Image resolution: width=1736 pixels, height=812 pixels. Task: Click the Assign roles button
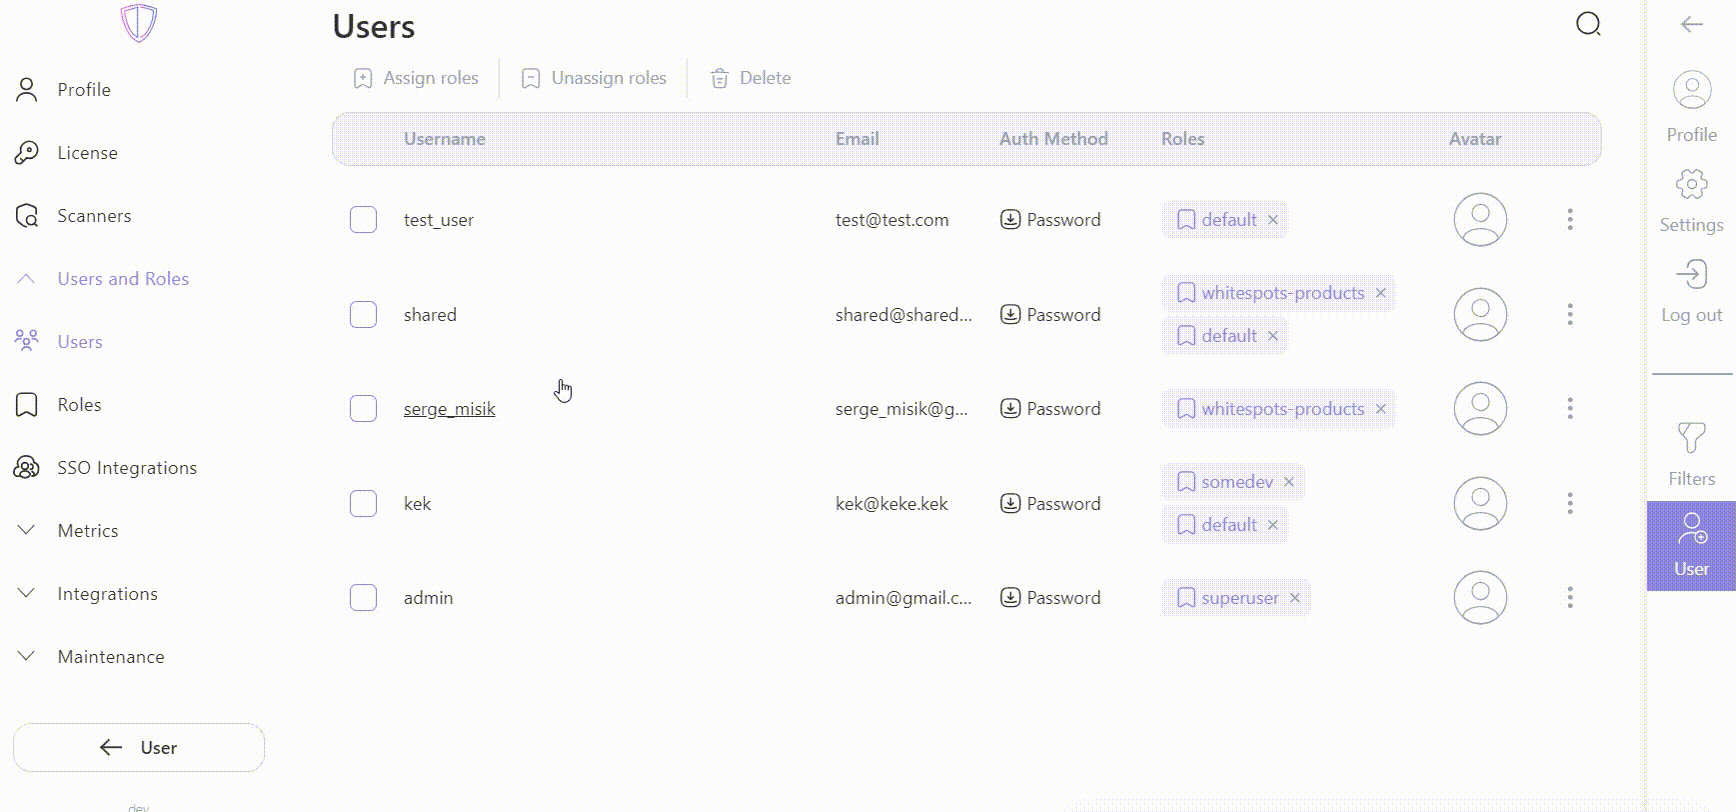(x=416, y=78)
